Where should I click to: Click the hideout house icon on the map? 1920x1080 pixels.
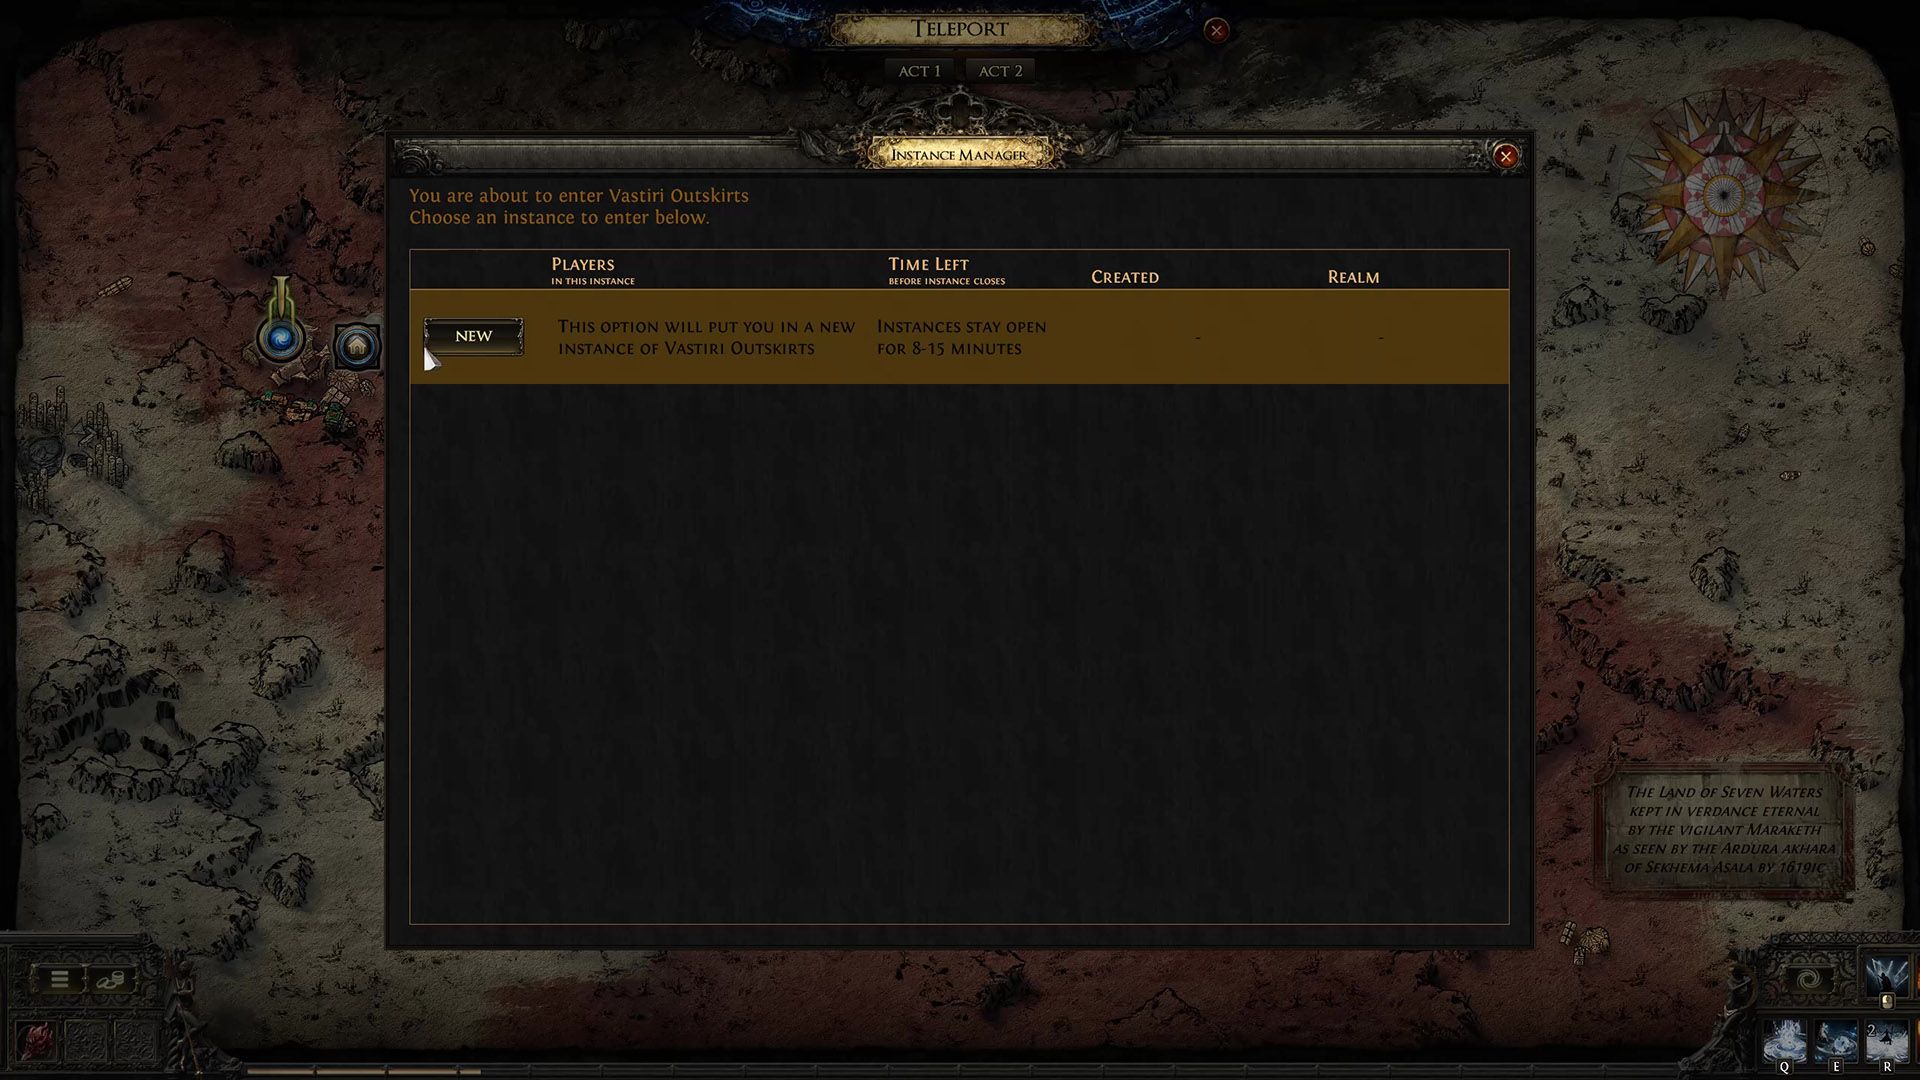point(357,347)
